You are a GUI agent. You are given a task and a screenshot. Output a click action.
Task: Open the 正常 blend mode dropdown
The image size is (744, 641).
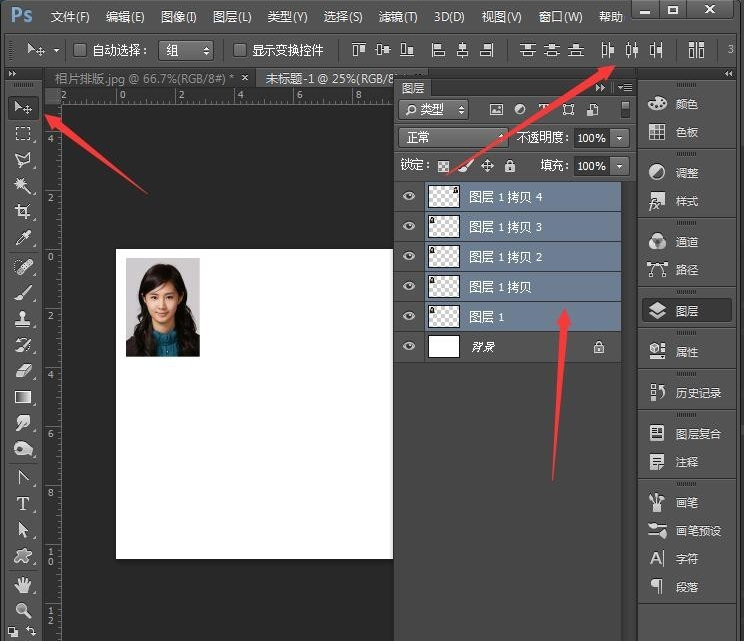[x=453, y=138]
